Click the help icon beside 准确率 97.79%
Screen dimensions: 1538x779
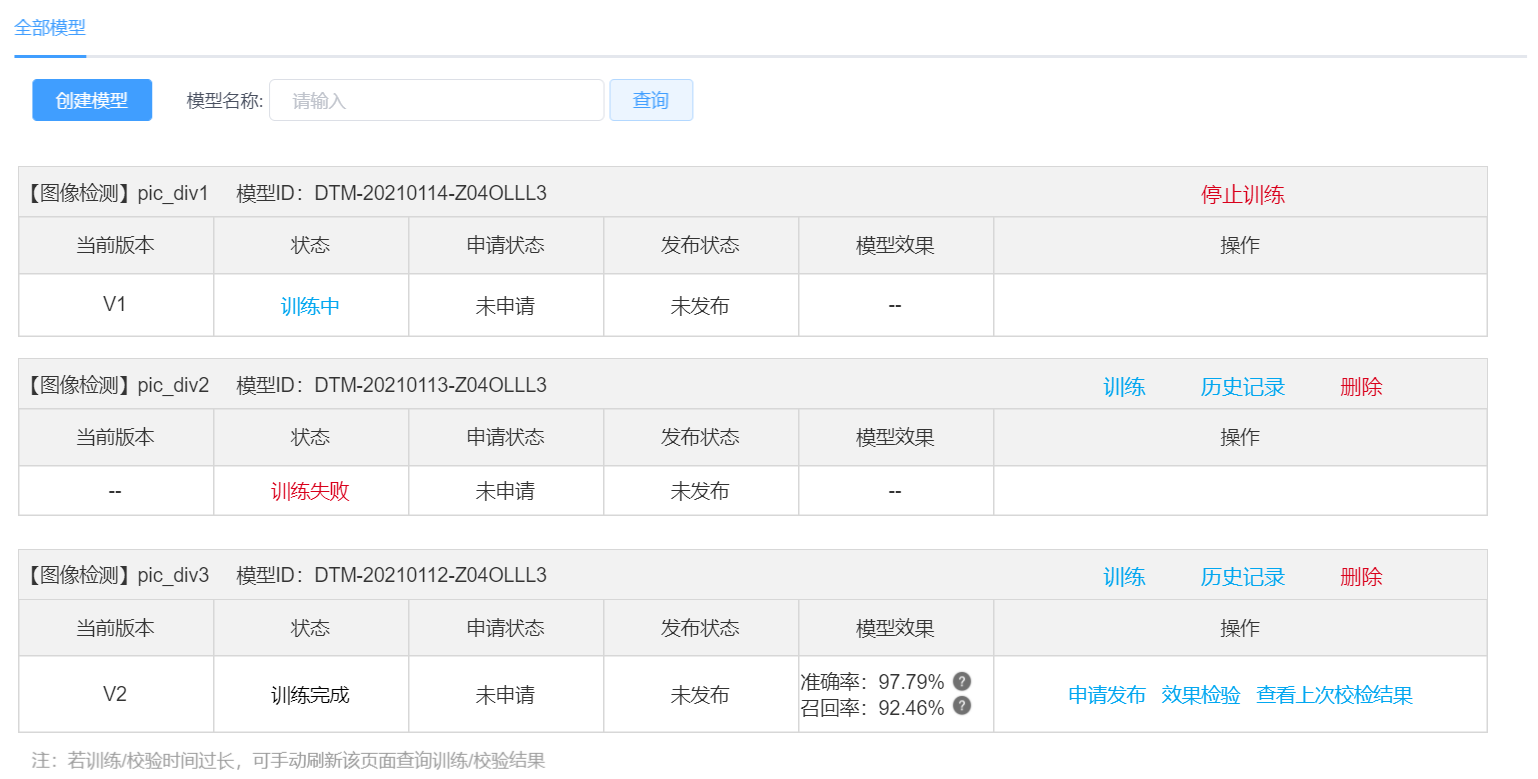961,681
